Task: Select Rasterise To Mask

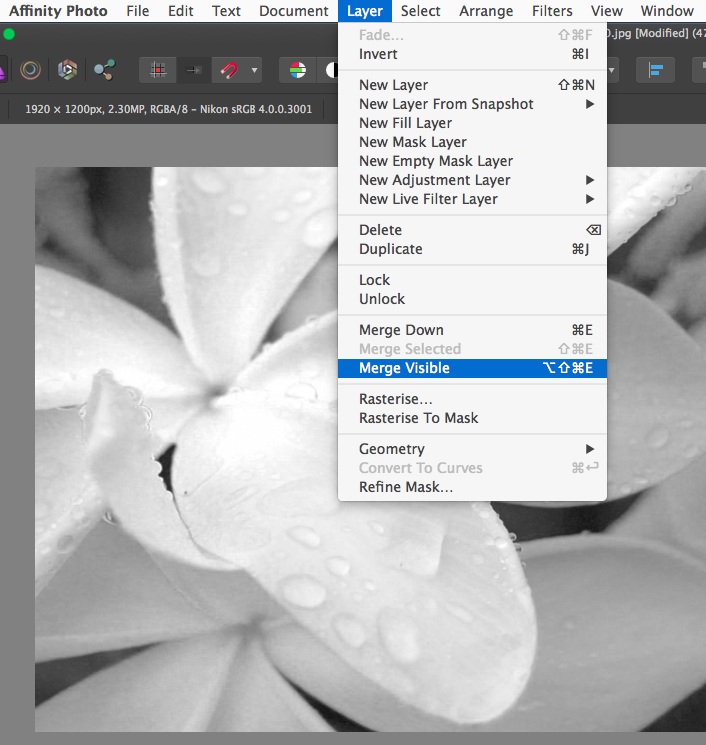Action: coord(419,418)
